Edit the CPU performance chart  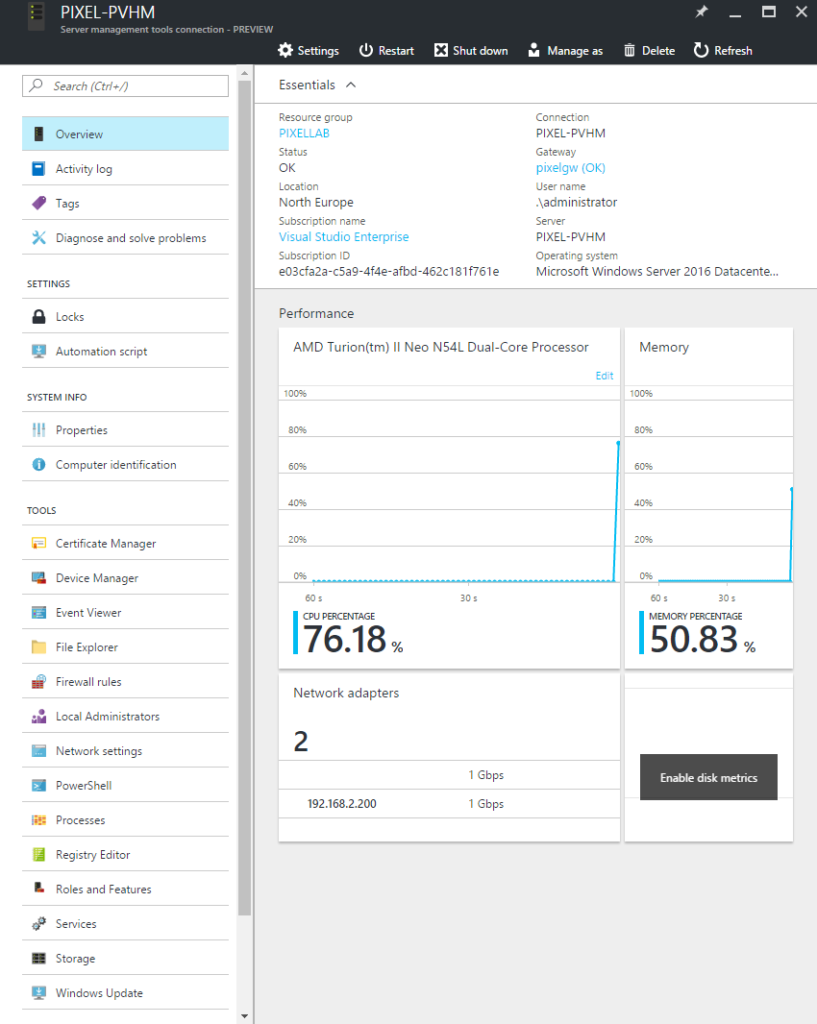604,375
